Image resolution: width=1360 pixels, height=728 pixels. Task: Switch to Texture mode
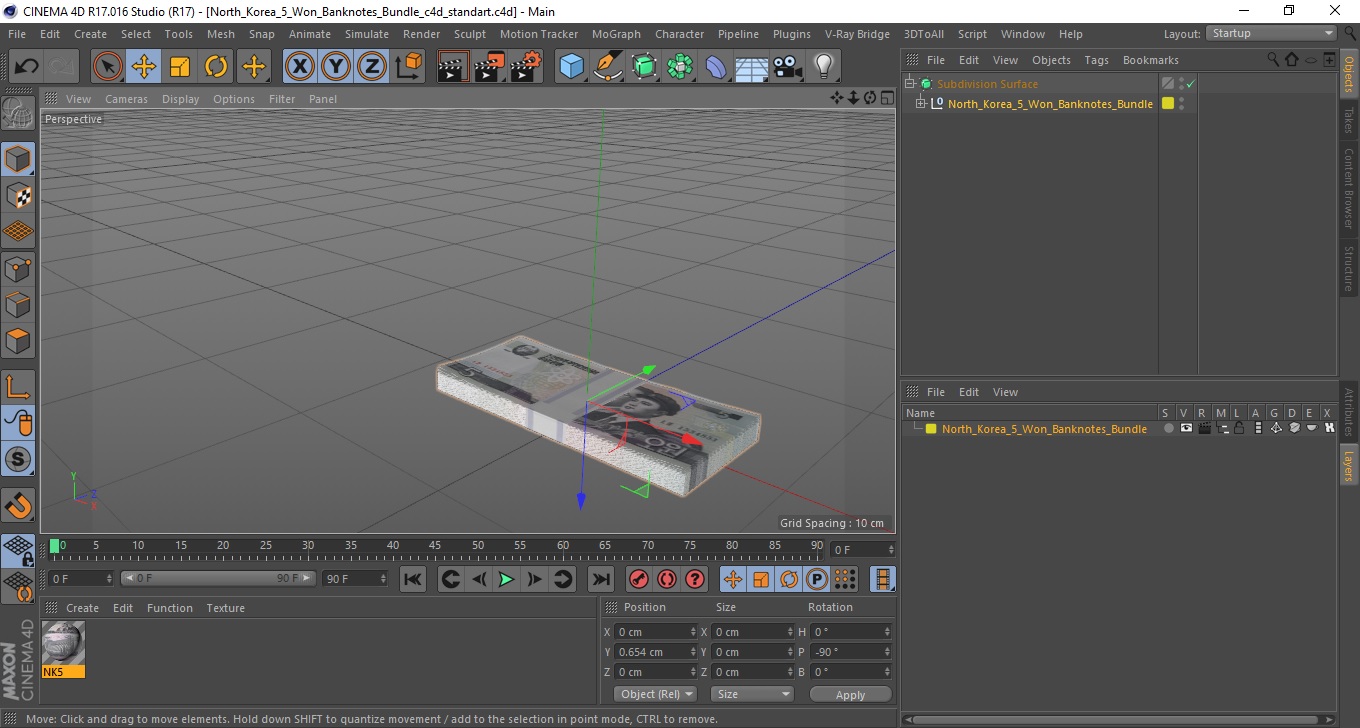18,195
